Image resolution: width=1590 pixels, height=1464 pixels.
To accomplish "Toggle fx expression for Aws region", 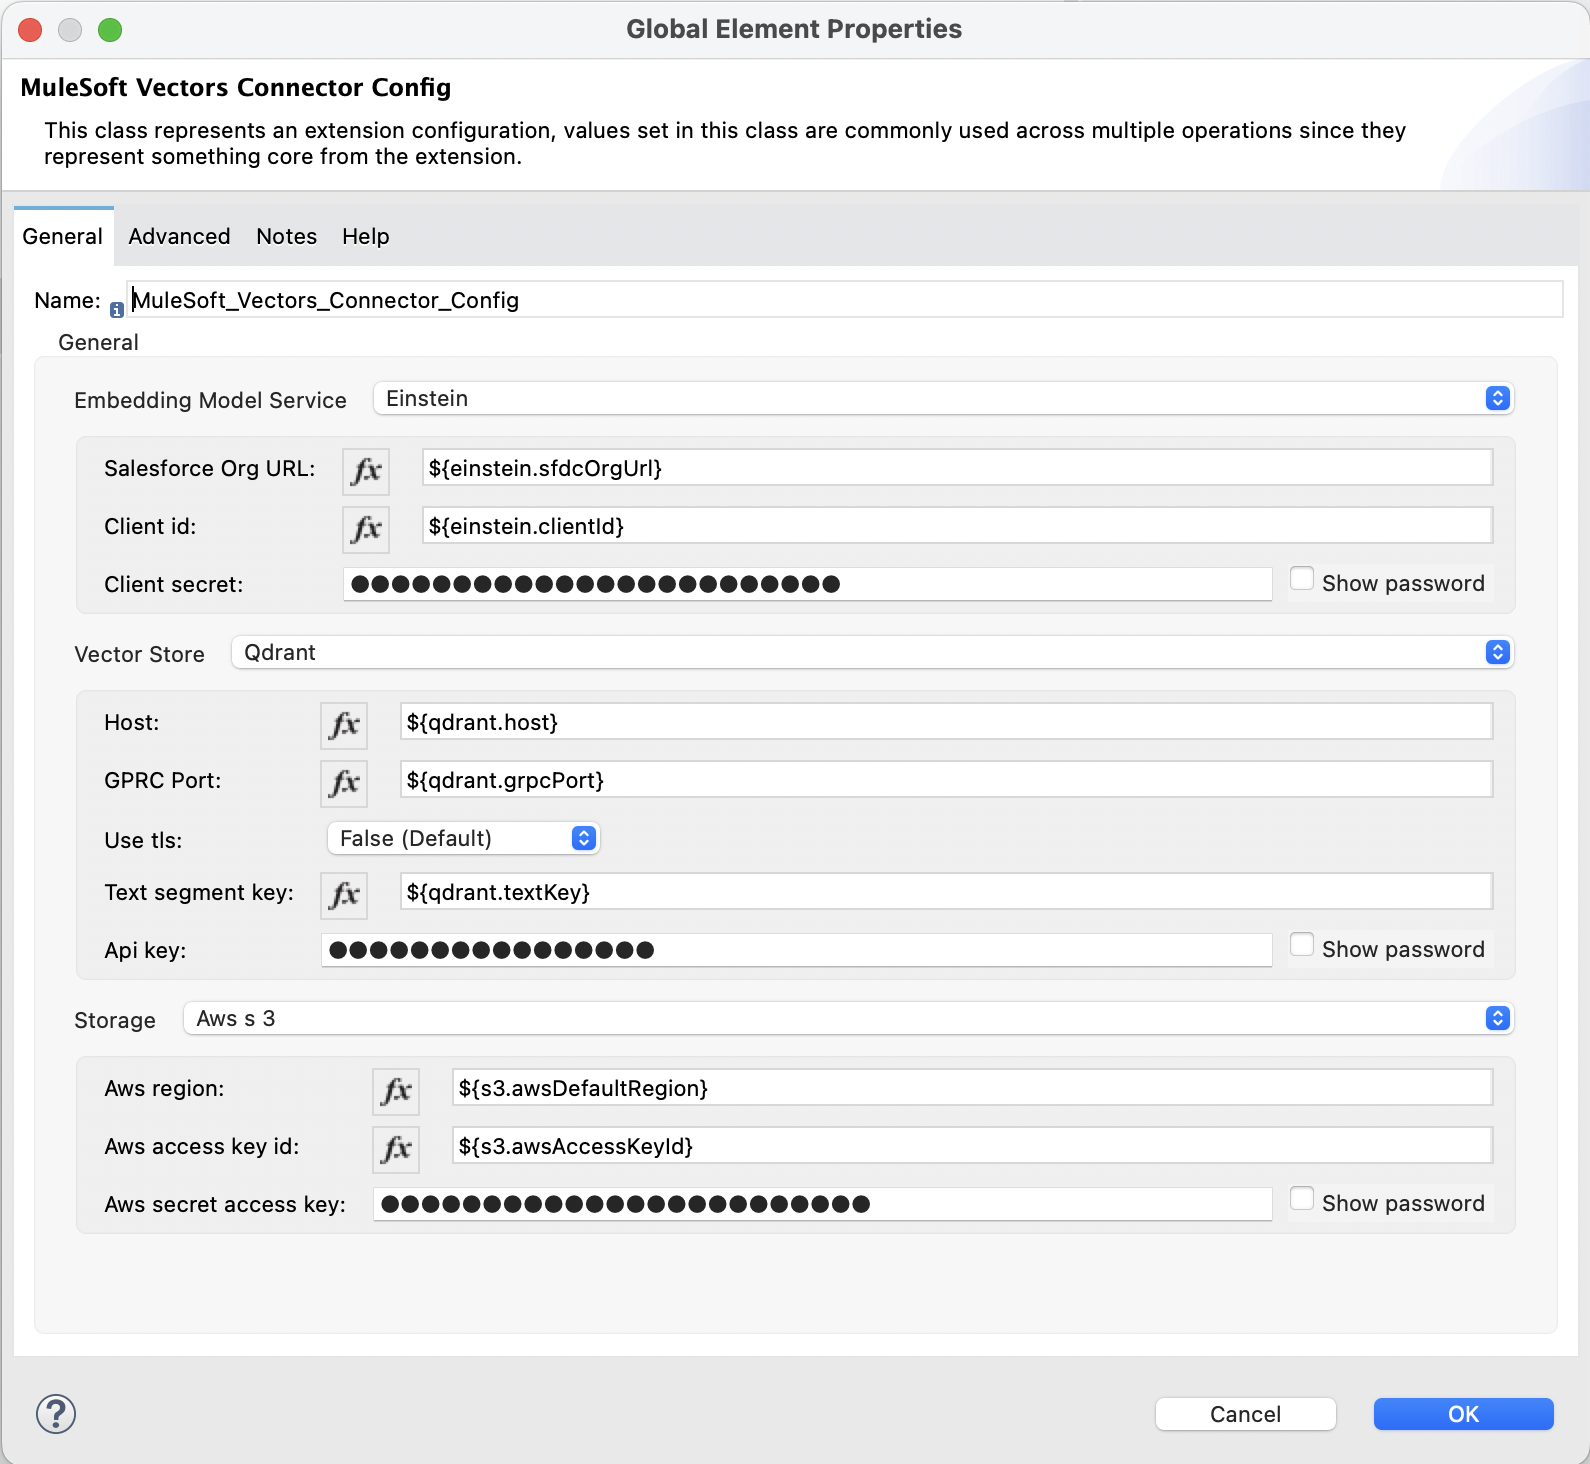I will point(396,1090).
